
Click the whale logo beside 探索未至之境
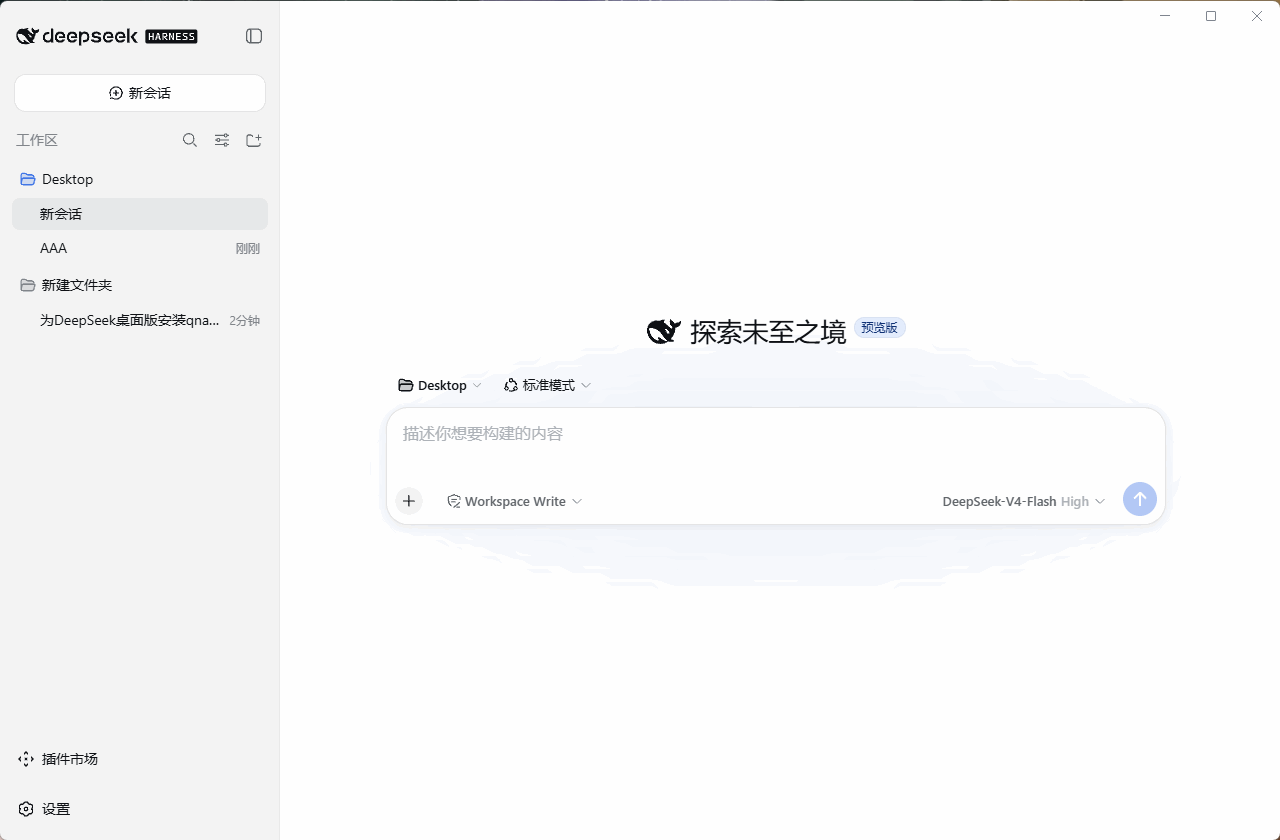point(664,331)
